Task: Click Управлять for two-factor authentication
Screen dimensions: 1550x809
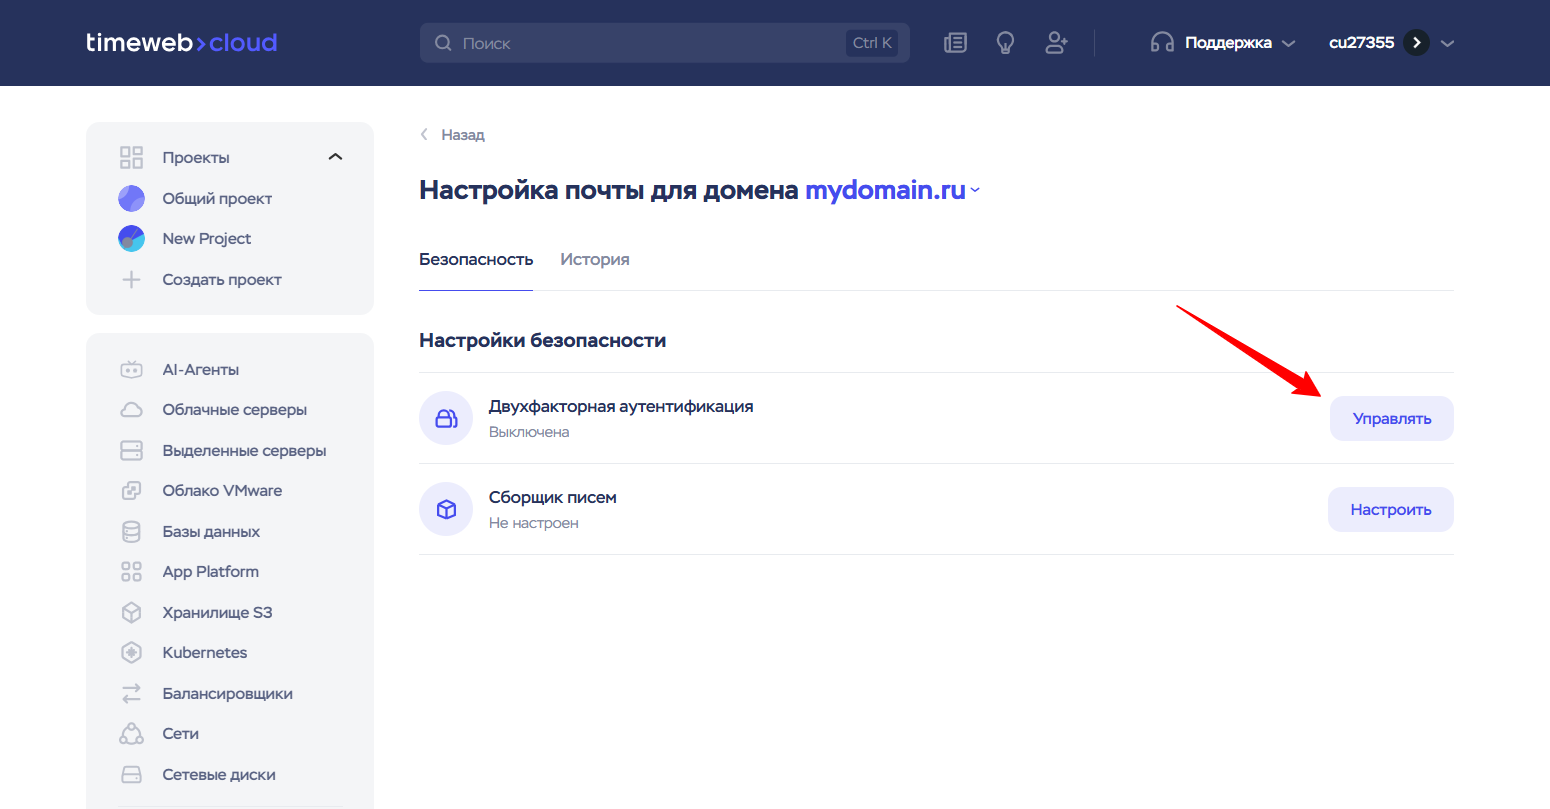Action: [1391, 419]
